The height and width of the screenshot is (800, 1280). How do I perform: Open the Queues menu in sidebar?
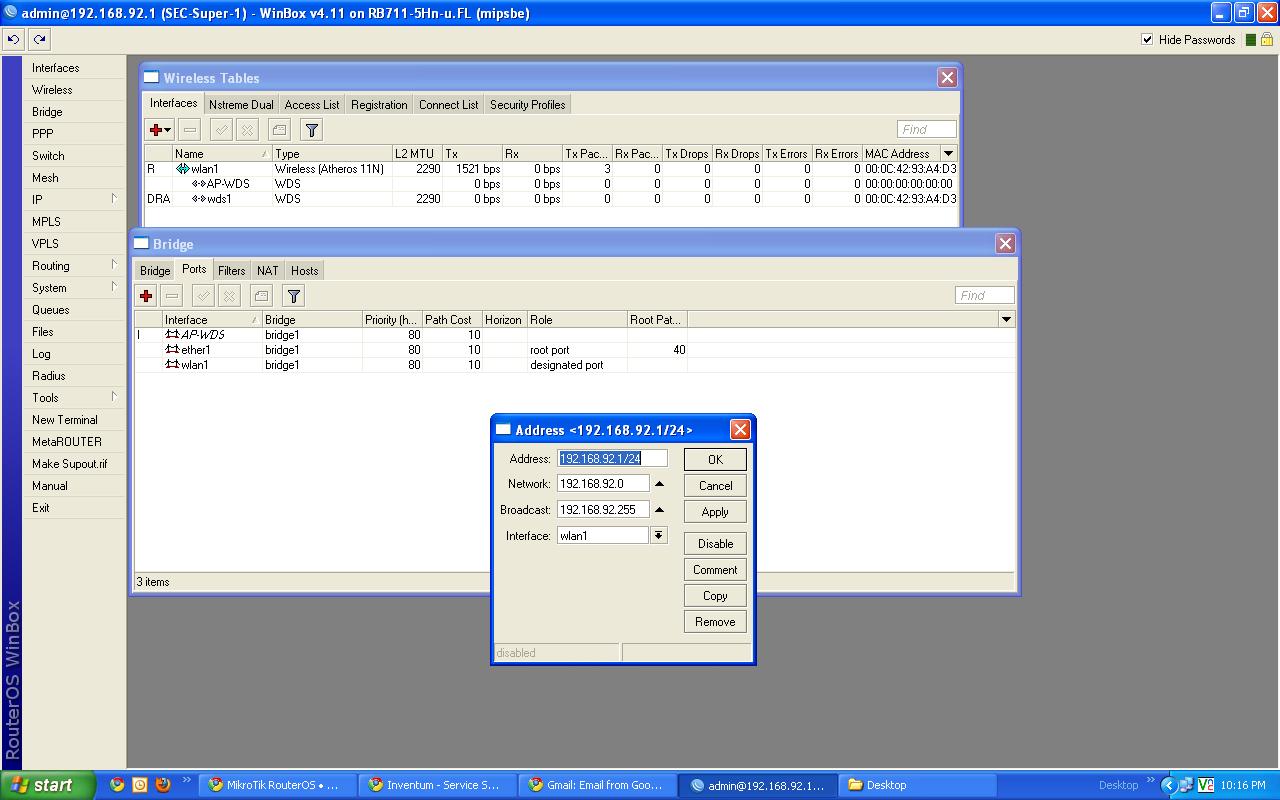click(51, 310)
